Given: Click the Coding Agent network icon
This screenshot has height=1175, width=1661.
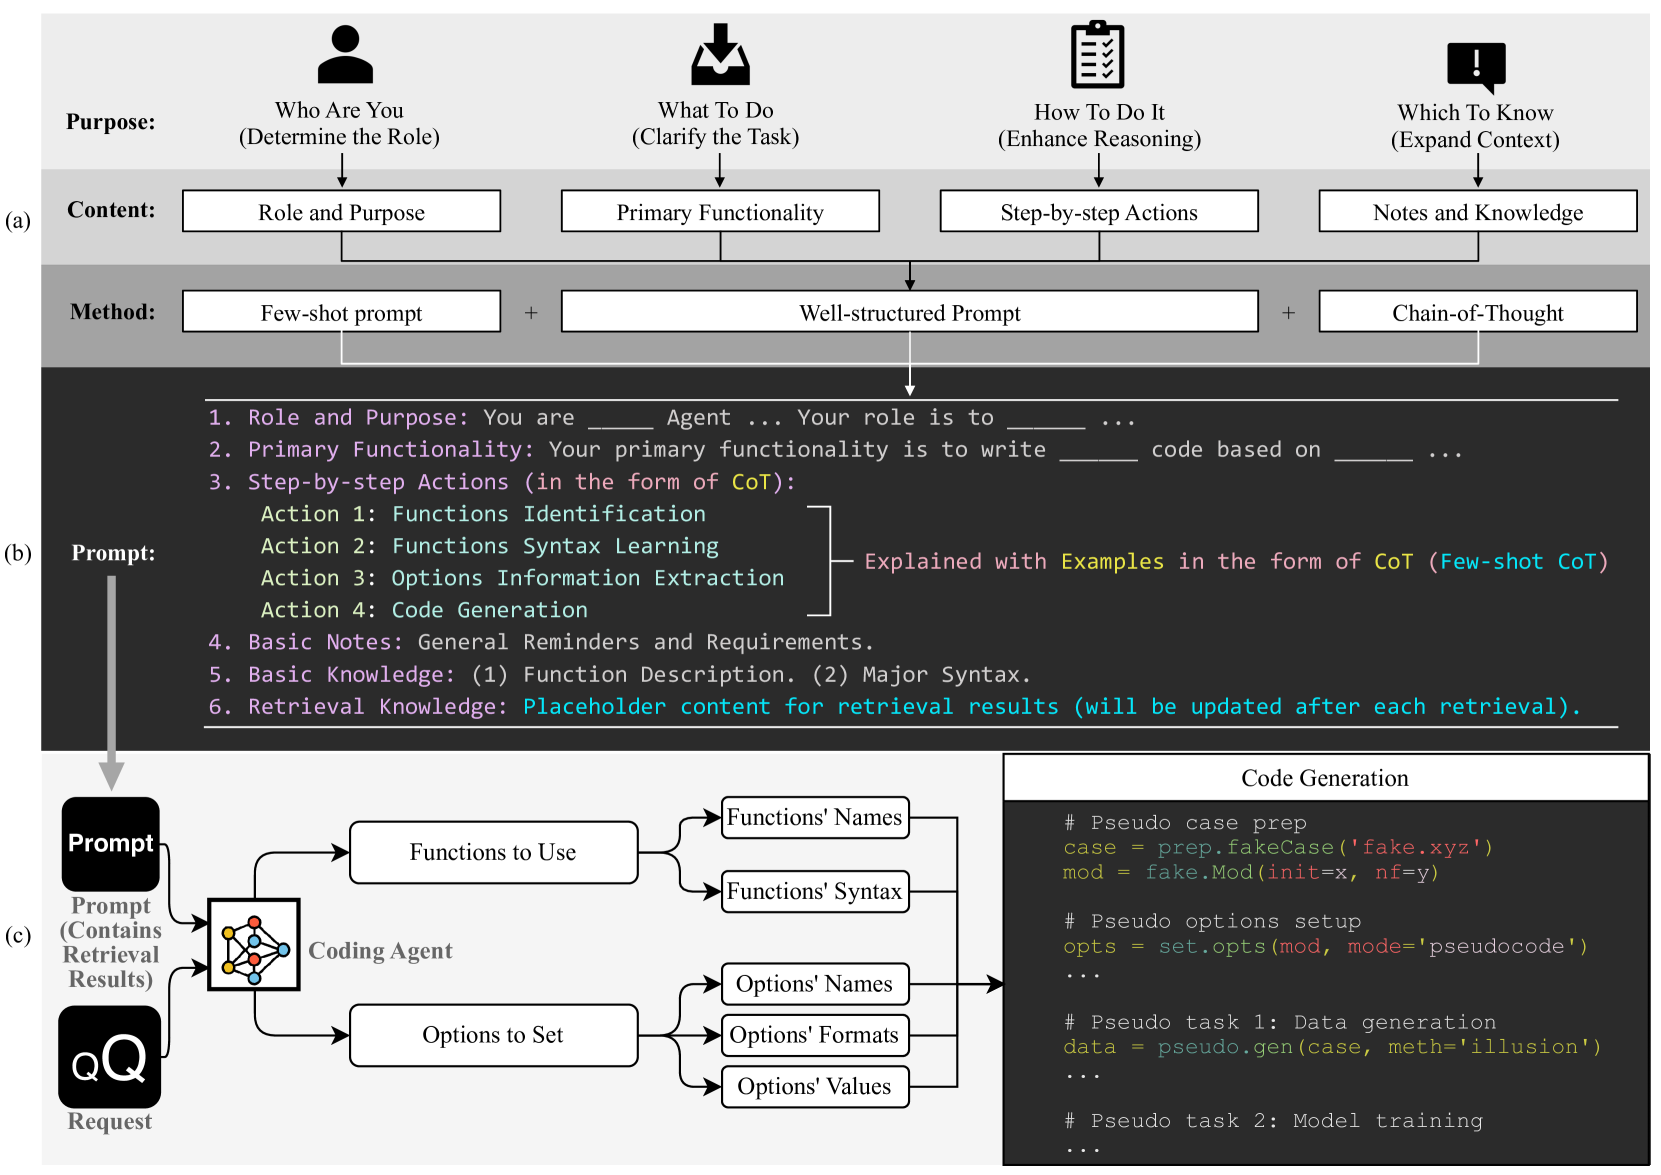Looking at the screenshot, I should tap(254, 944).
